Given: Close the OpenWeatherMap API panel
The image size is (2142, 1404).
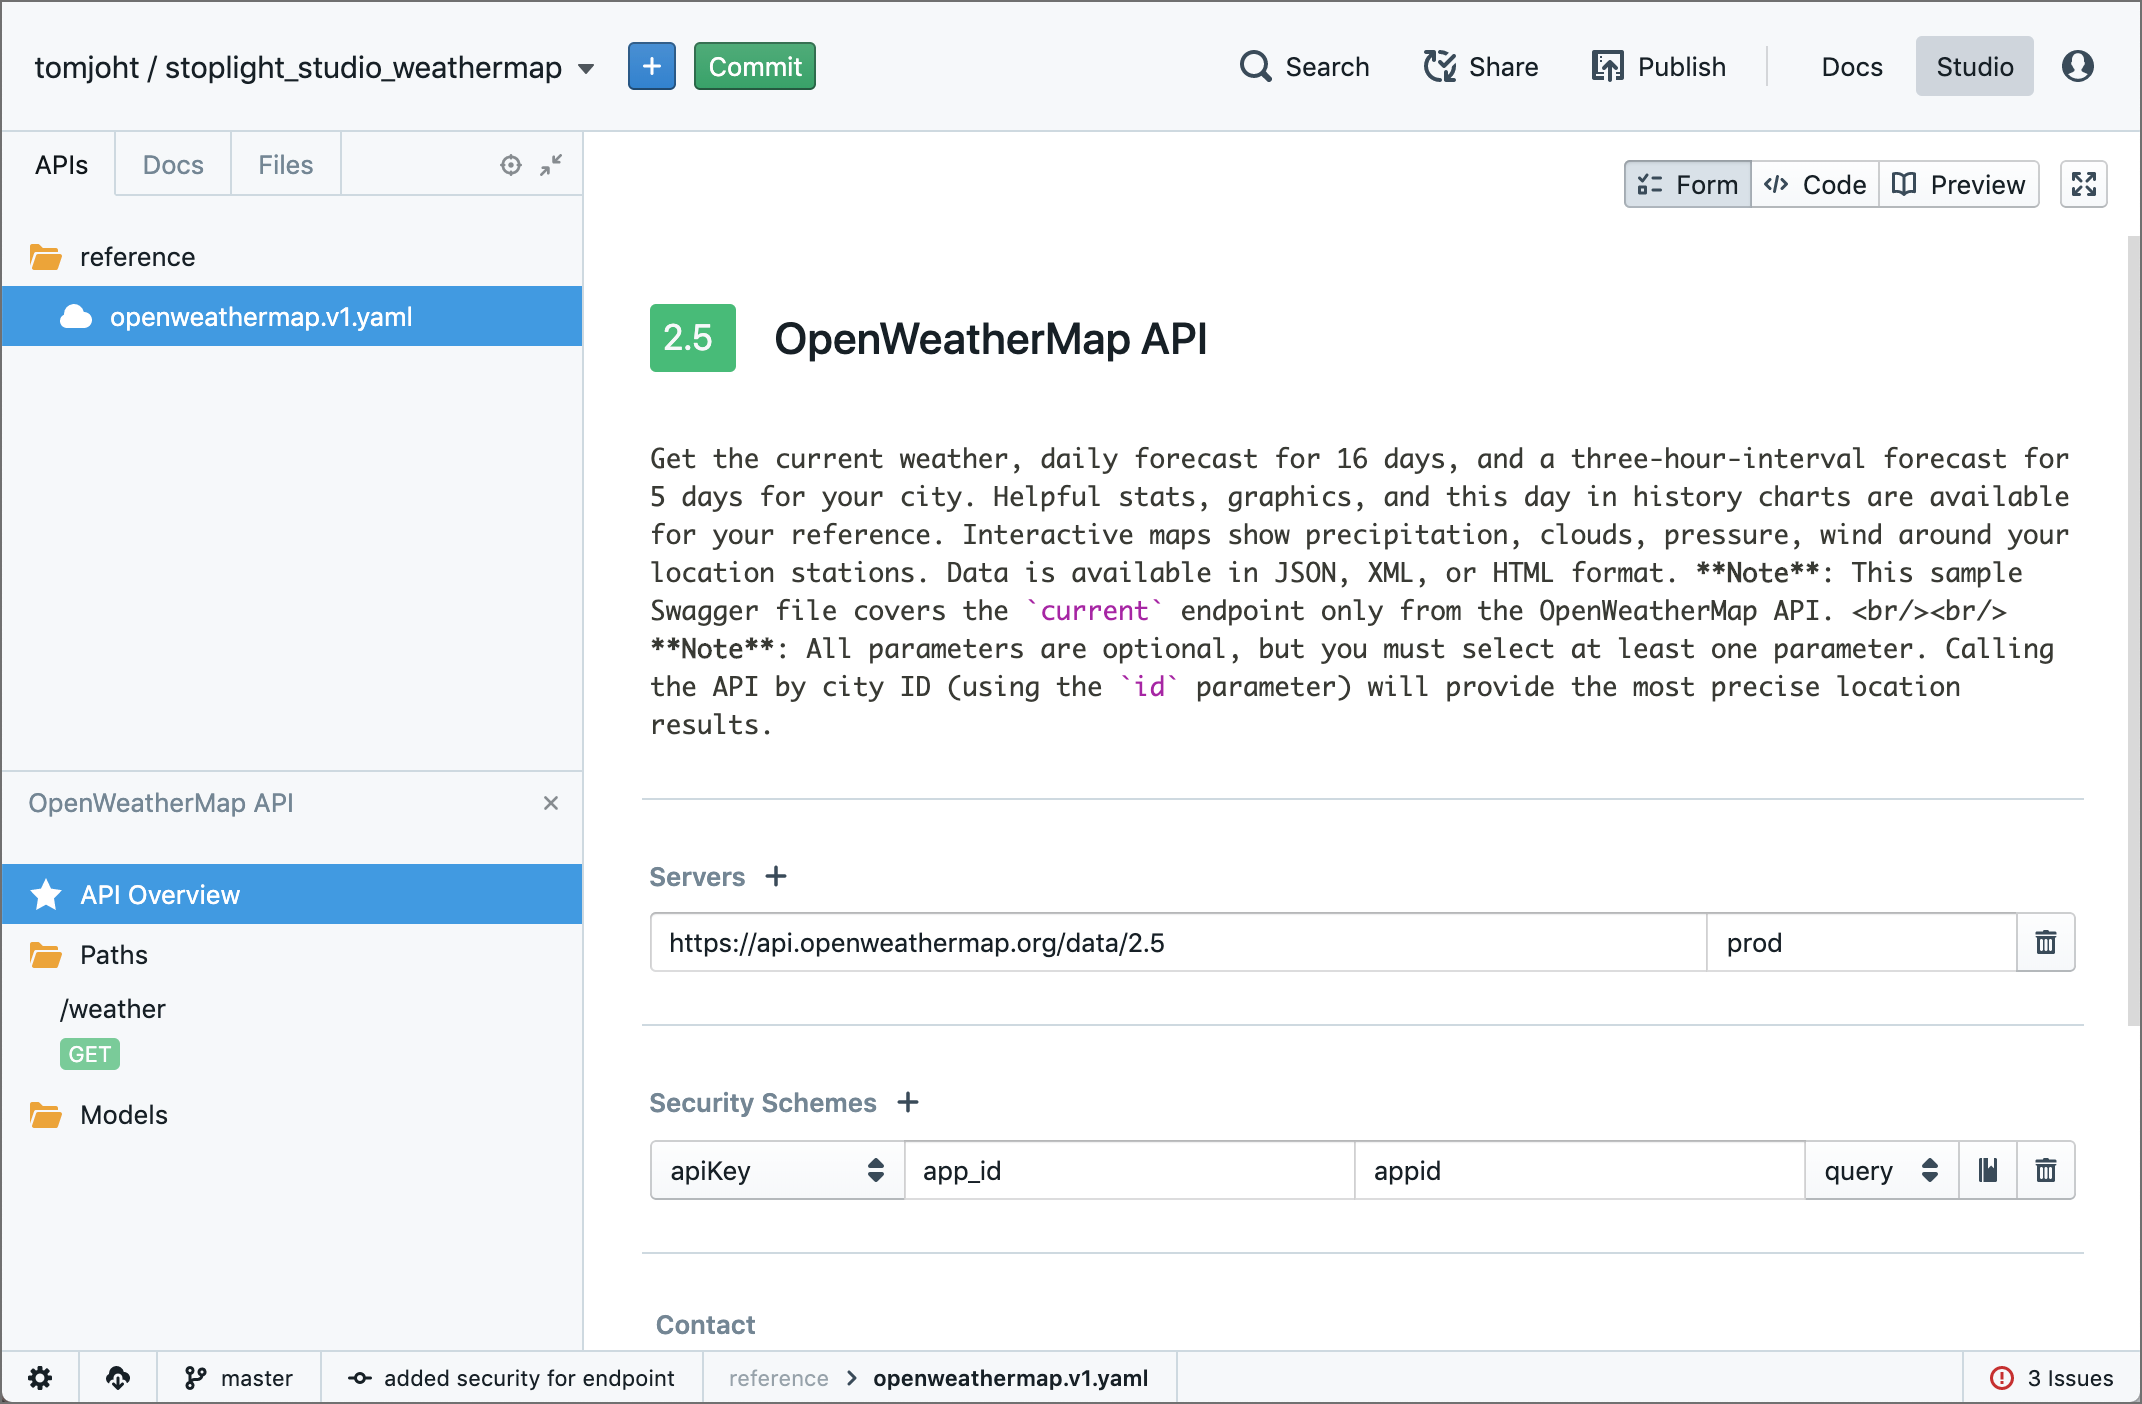Looking at the screenshot, I should pyautogui.click(x=551, y=803).
